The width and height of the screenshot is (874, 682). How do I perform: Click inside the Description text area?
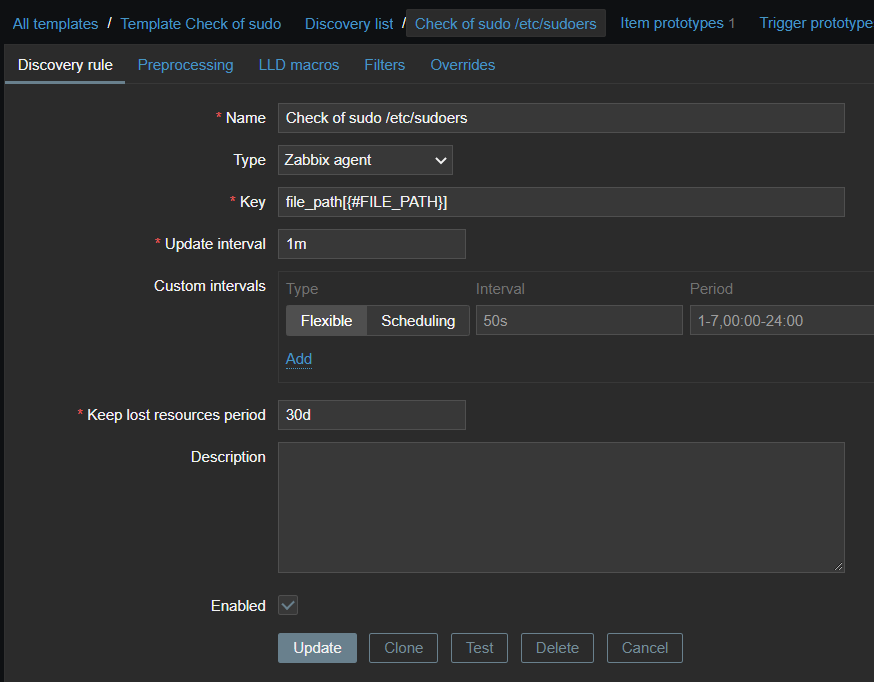tap(560, 505)
